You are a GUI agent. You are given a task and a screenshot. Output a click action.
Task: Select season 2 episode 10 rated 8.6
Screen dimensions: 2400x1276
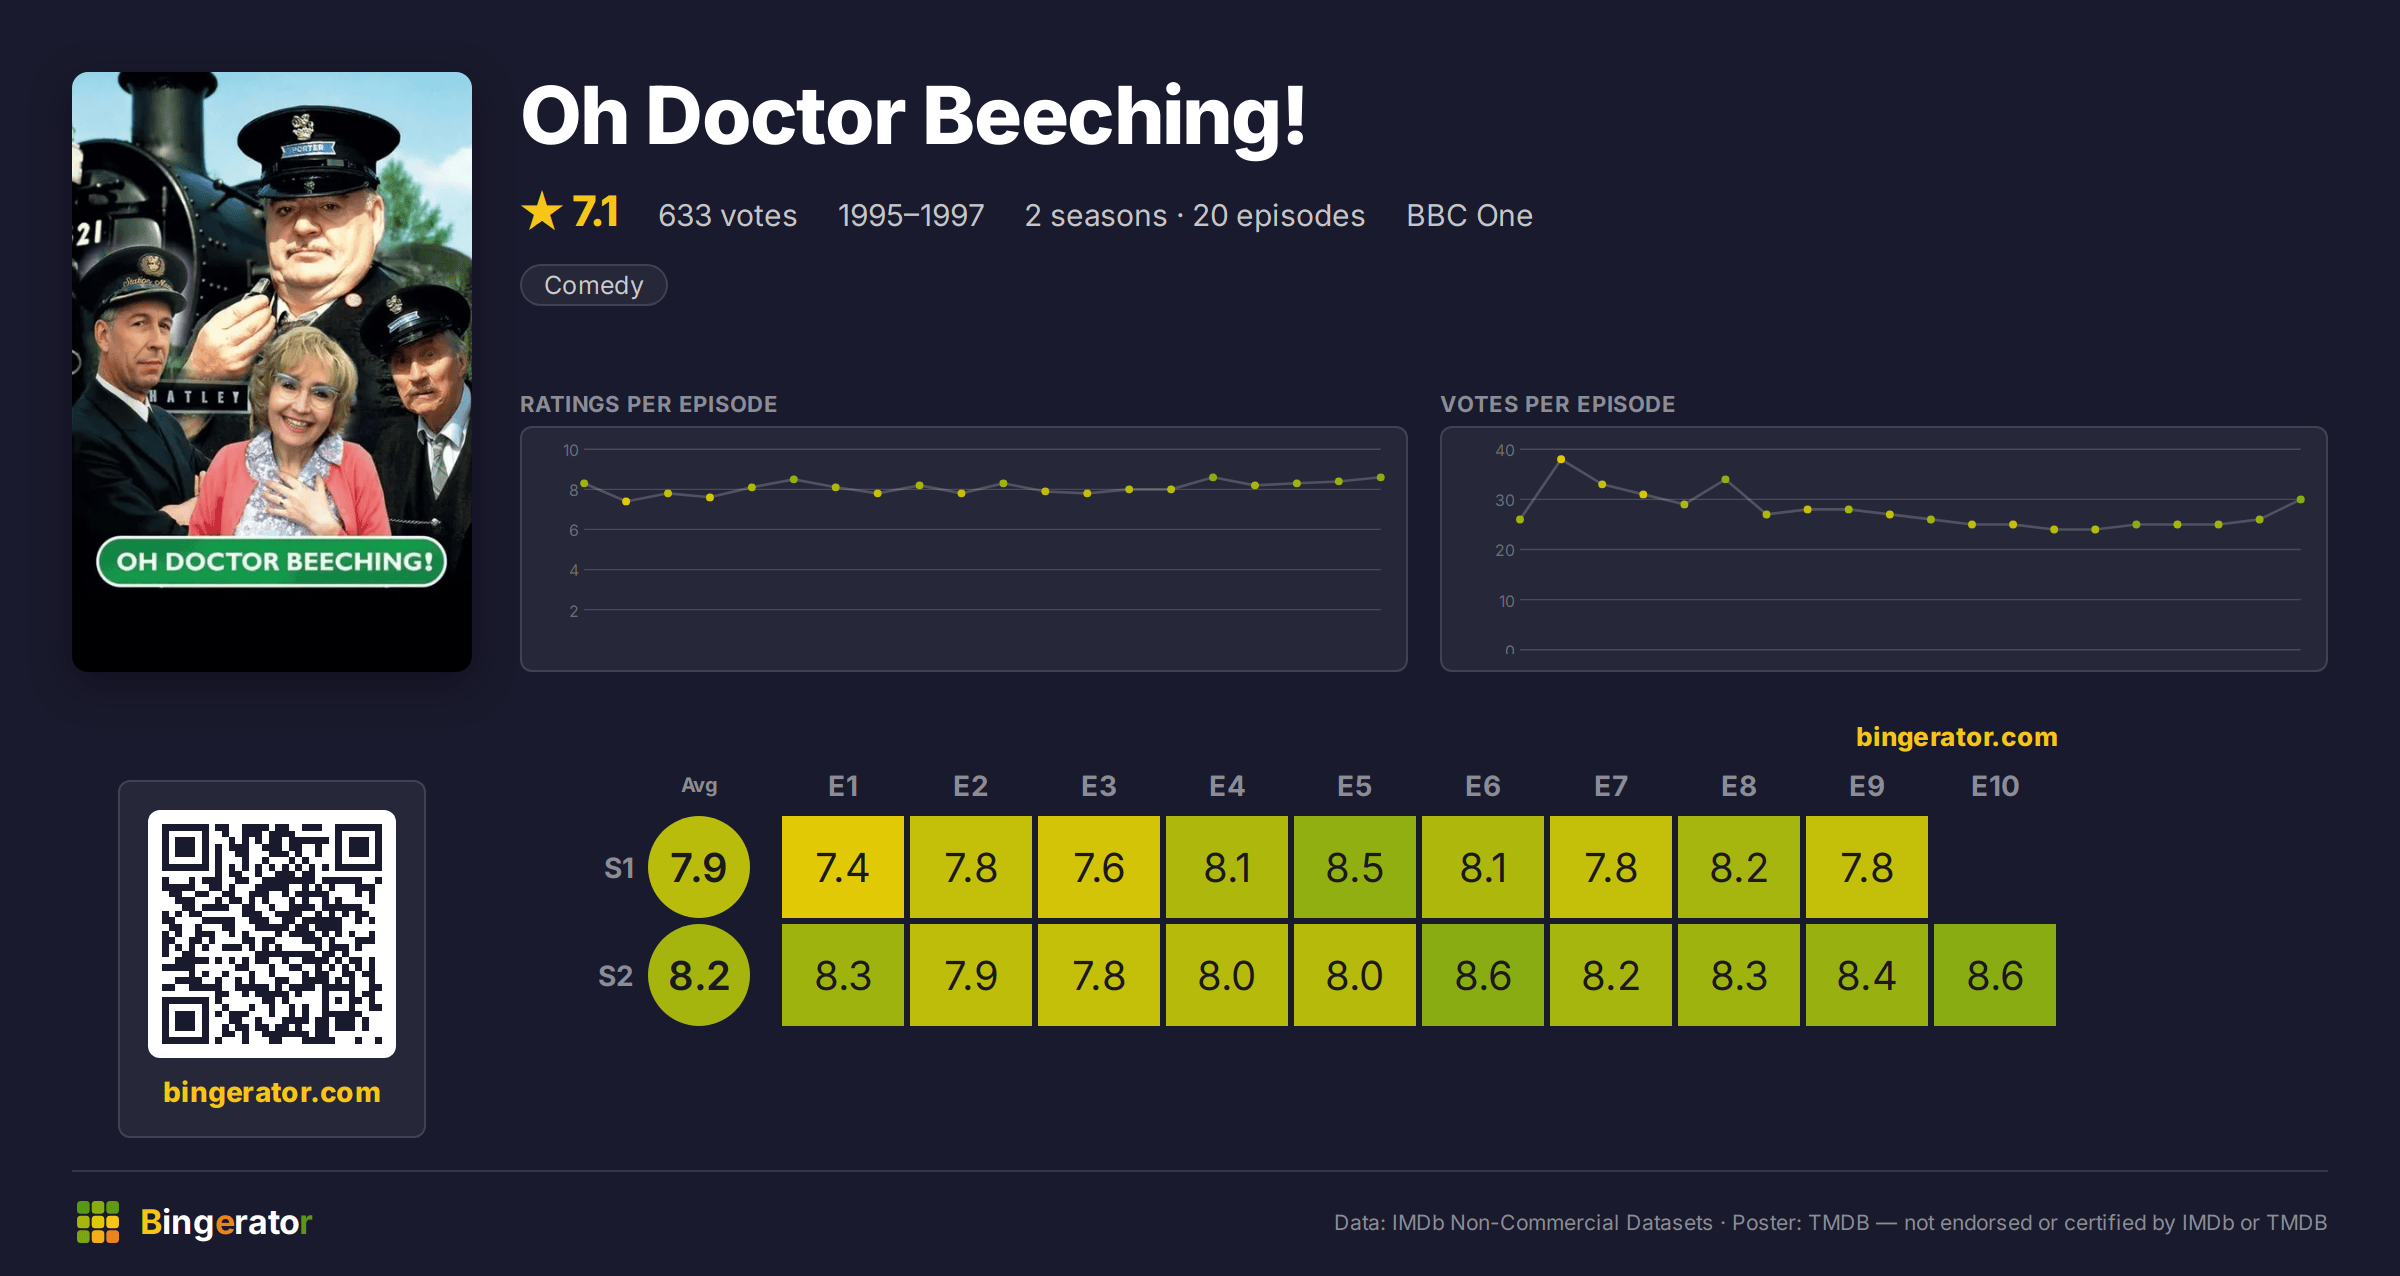tap(1995, 975)
